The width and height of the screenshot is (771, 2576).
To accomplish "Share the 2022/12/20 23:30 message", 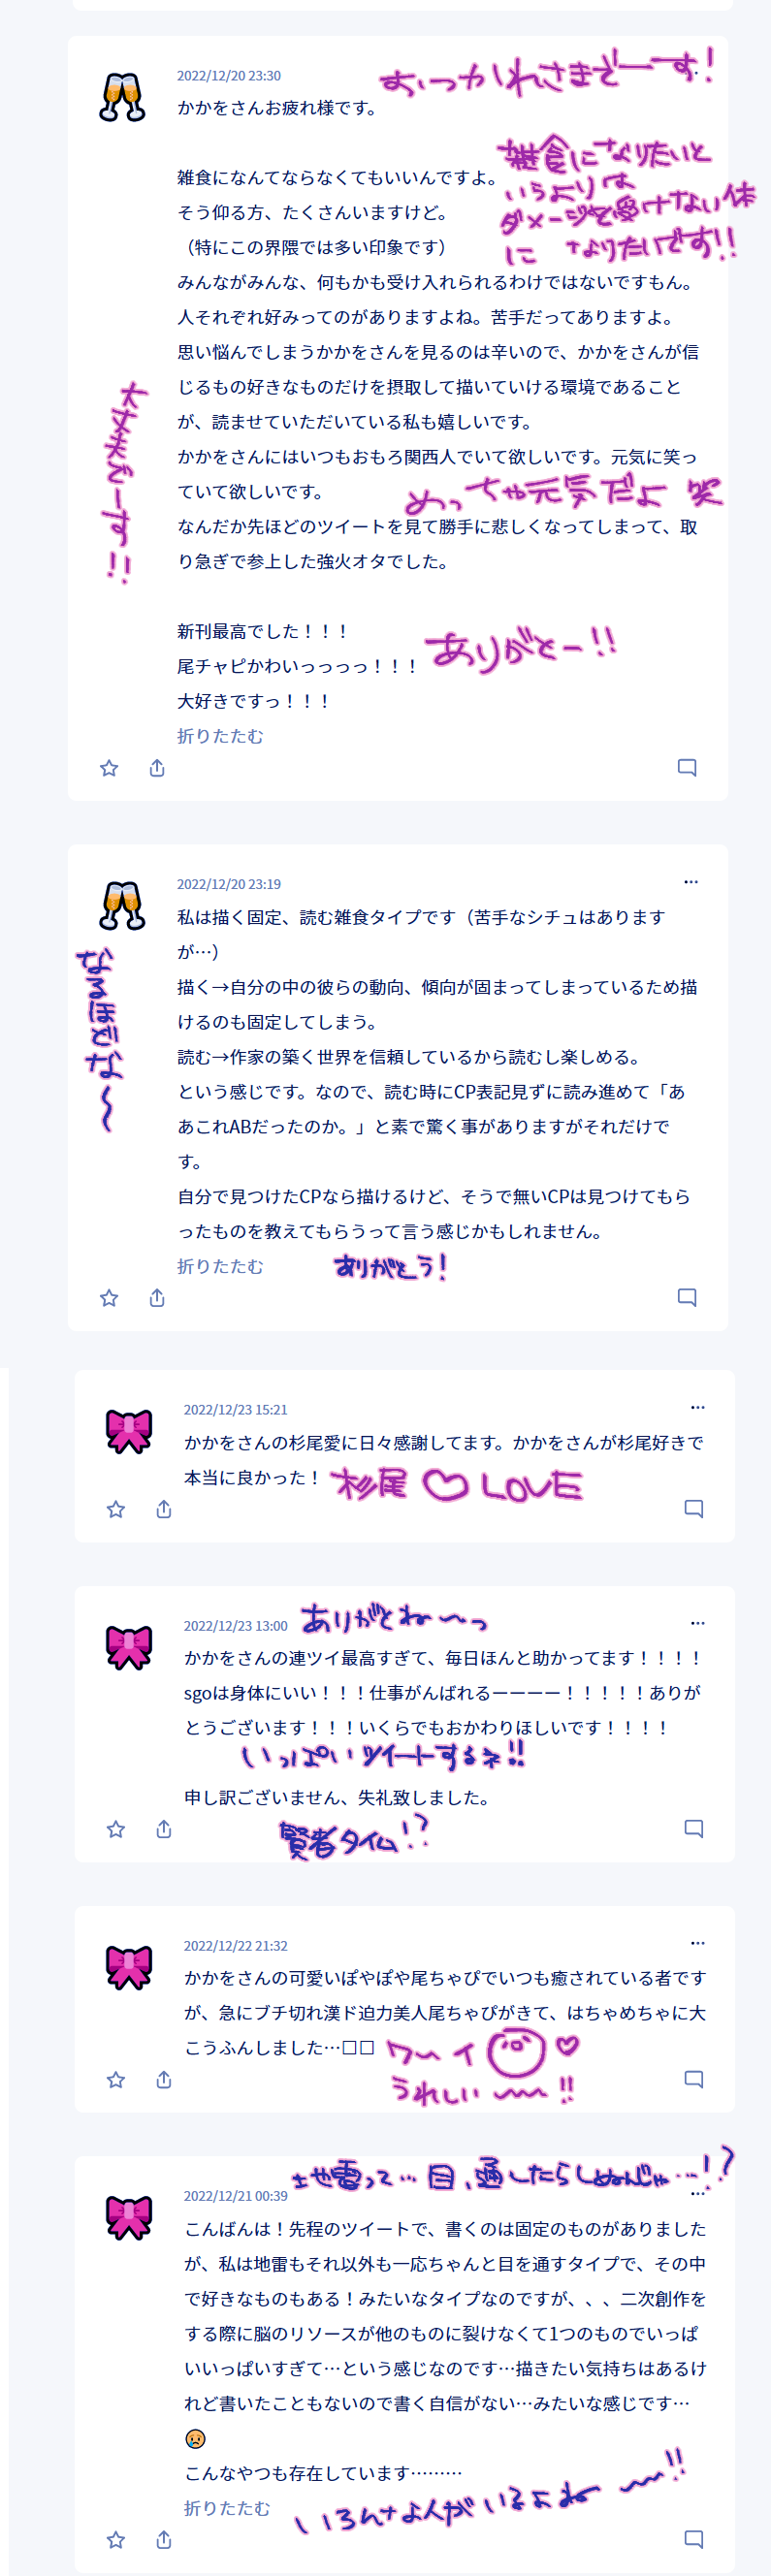I will (x=157, y=768).
